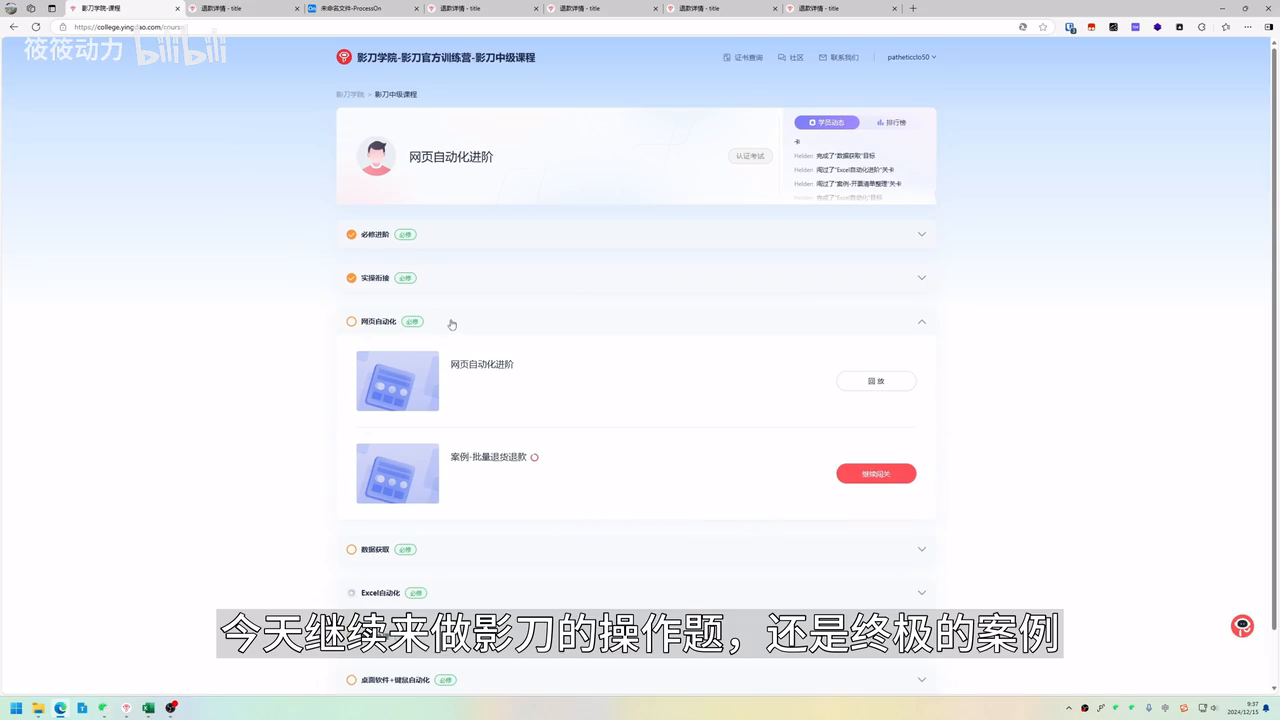Expand the Excel自动化 section chevron
Screen dimensions: 1280x720
click(922, 593)
